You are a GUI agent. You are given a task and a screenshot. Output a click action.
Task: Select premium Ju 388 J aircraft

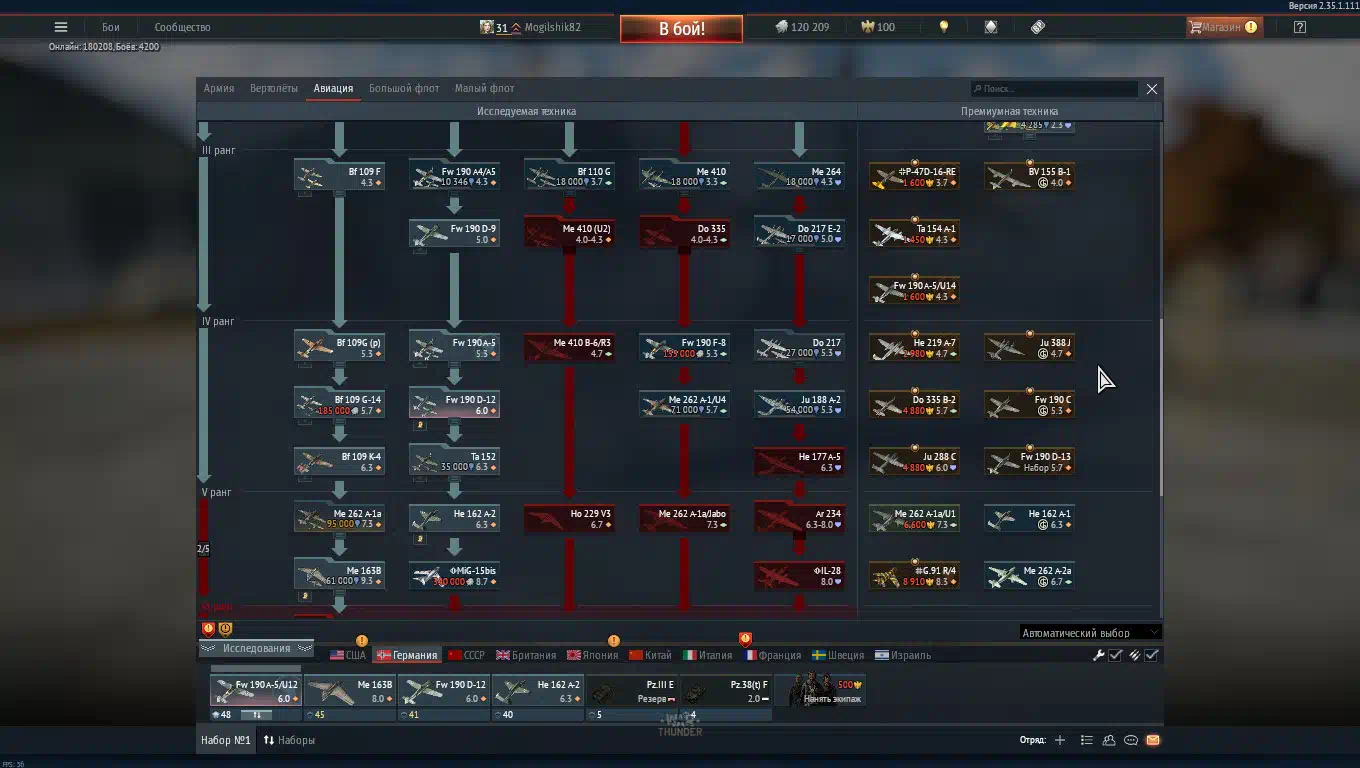point(1029,347)
